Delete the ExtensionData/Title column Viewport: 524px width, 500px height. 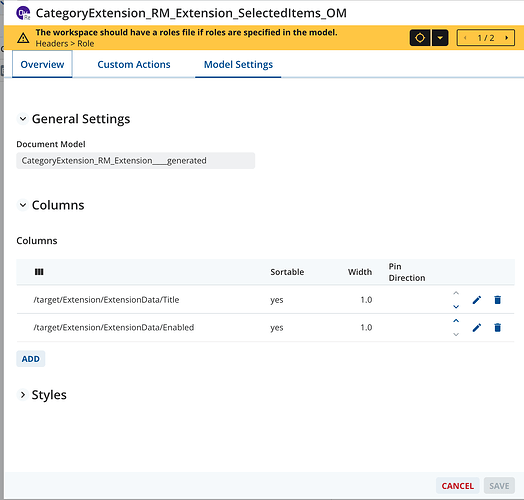(x=498, y=300)
